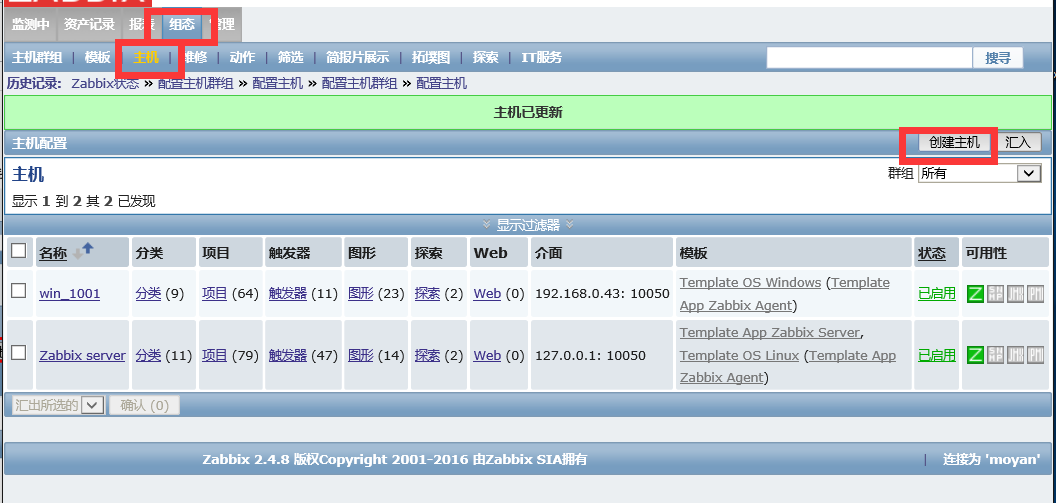
Task: Go to 动作 submenu
Action: tap(242, 58)
